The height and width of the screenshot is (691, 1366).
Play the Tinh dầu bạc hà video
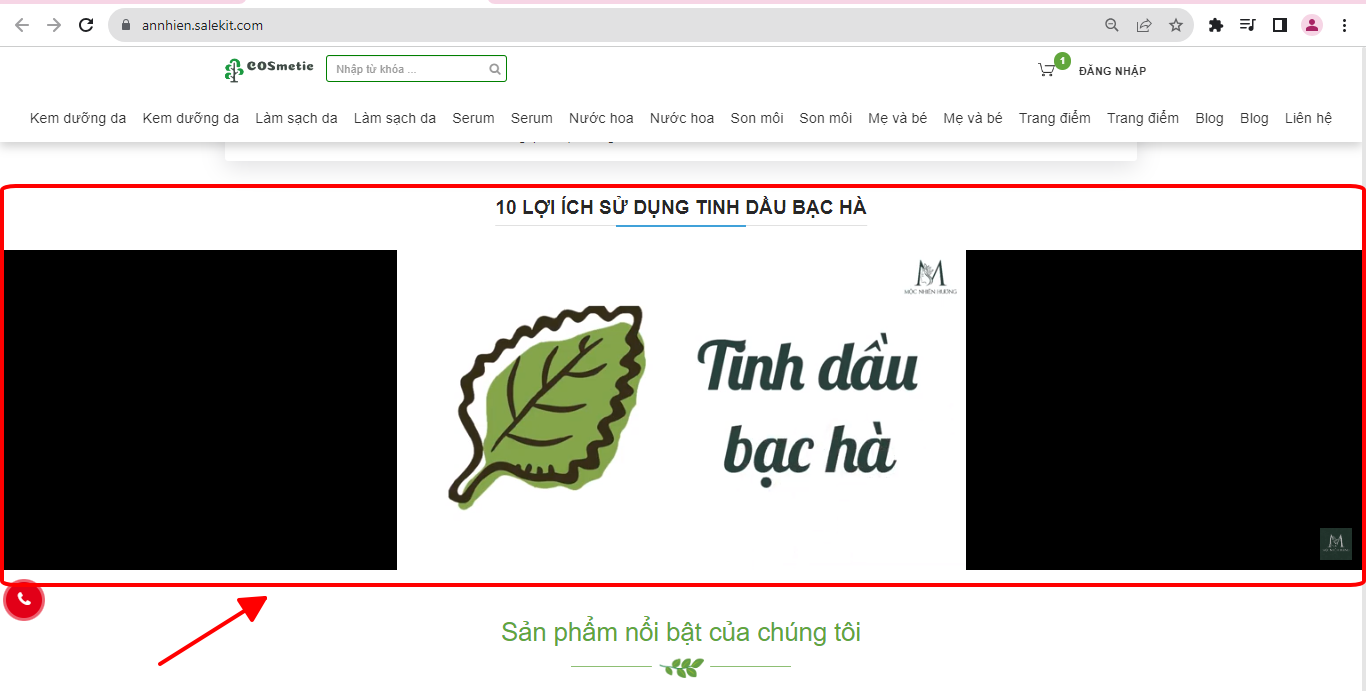[x=681, y=410]
